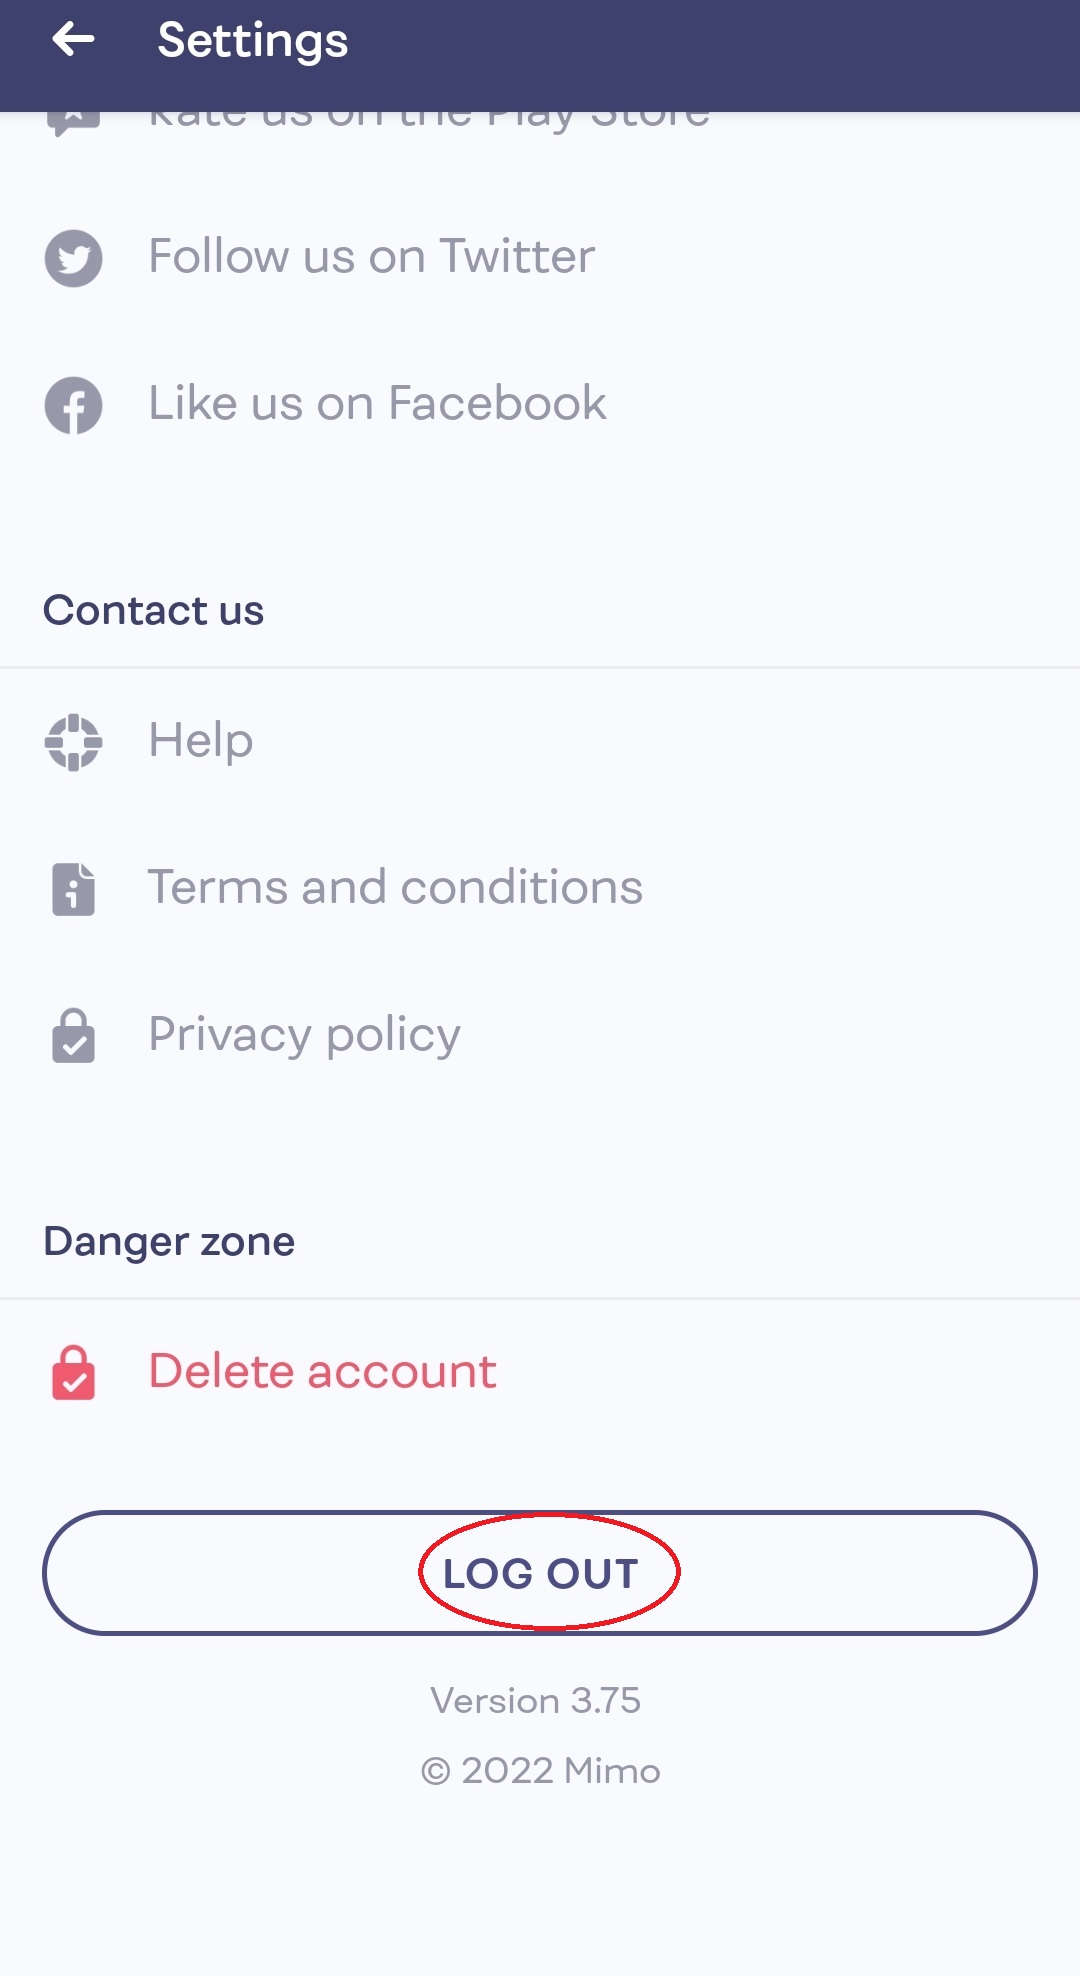Open the Help entry text

point(200,741)
